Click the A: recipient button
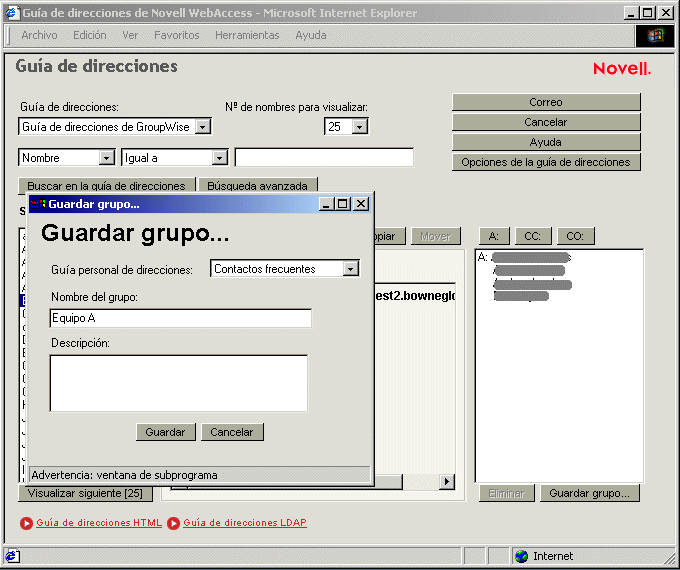 click(x=494, y=236)
